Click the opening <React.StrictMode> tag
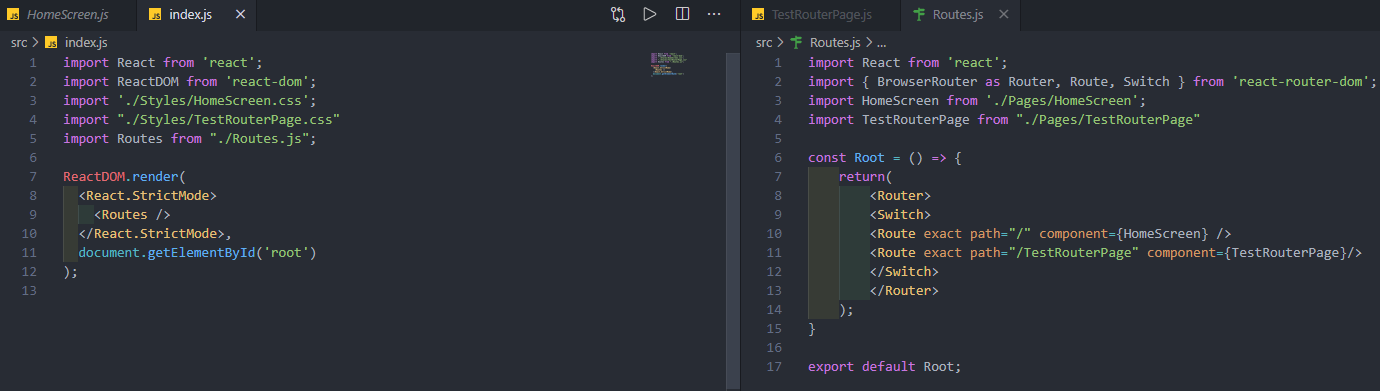This screenshot has width=1380, height=391. point(148,195)
